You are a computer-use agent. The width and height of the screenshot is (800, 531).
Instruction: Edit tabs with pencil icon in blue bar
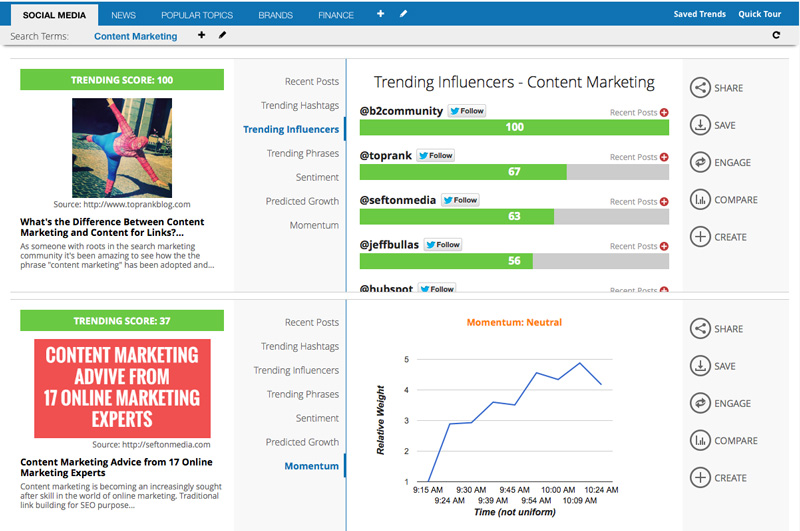403,14
